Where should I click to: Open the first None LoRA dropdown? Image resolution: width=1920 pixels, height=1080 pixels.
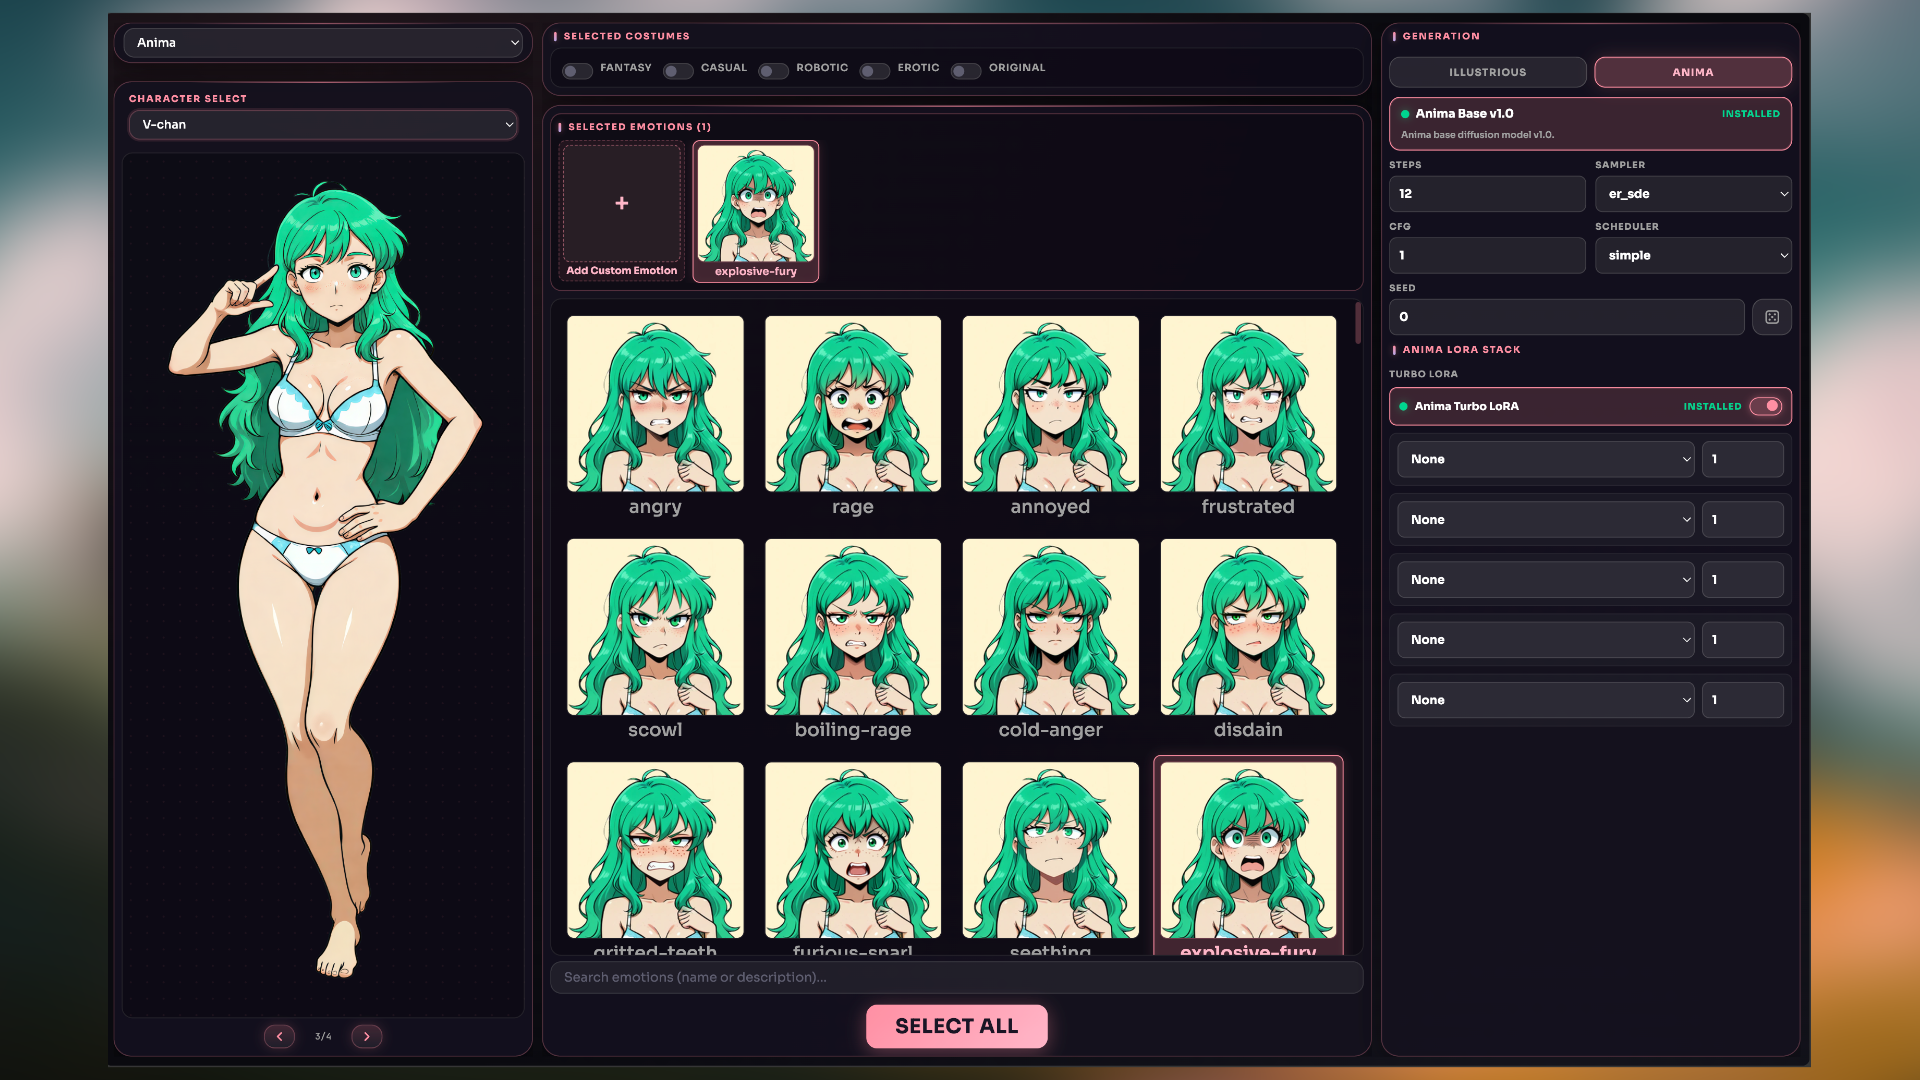(x=1545, y=459)
